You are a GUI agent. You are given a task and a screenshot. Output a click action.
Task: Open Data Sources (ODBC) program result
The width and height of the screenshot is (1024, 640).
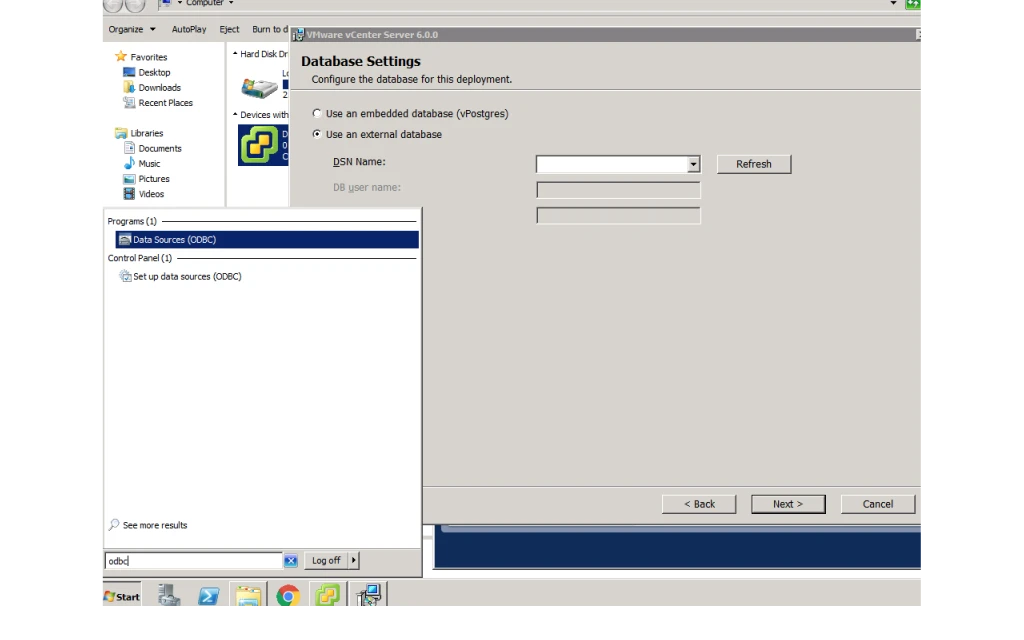(266, 240)
